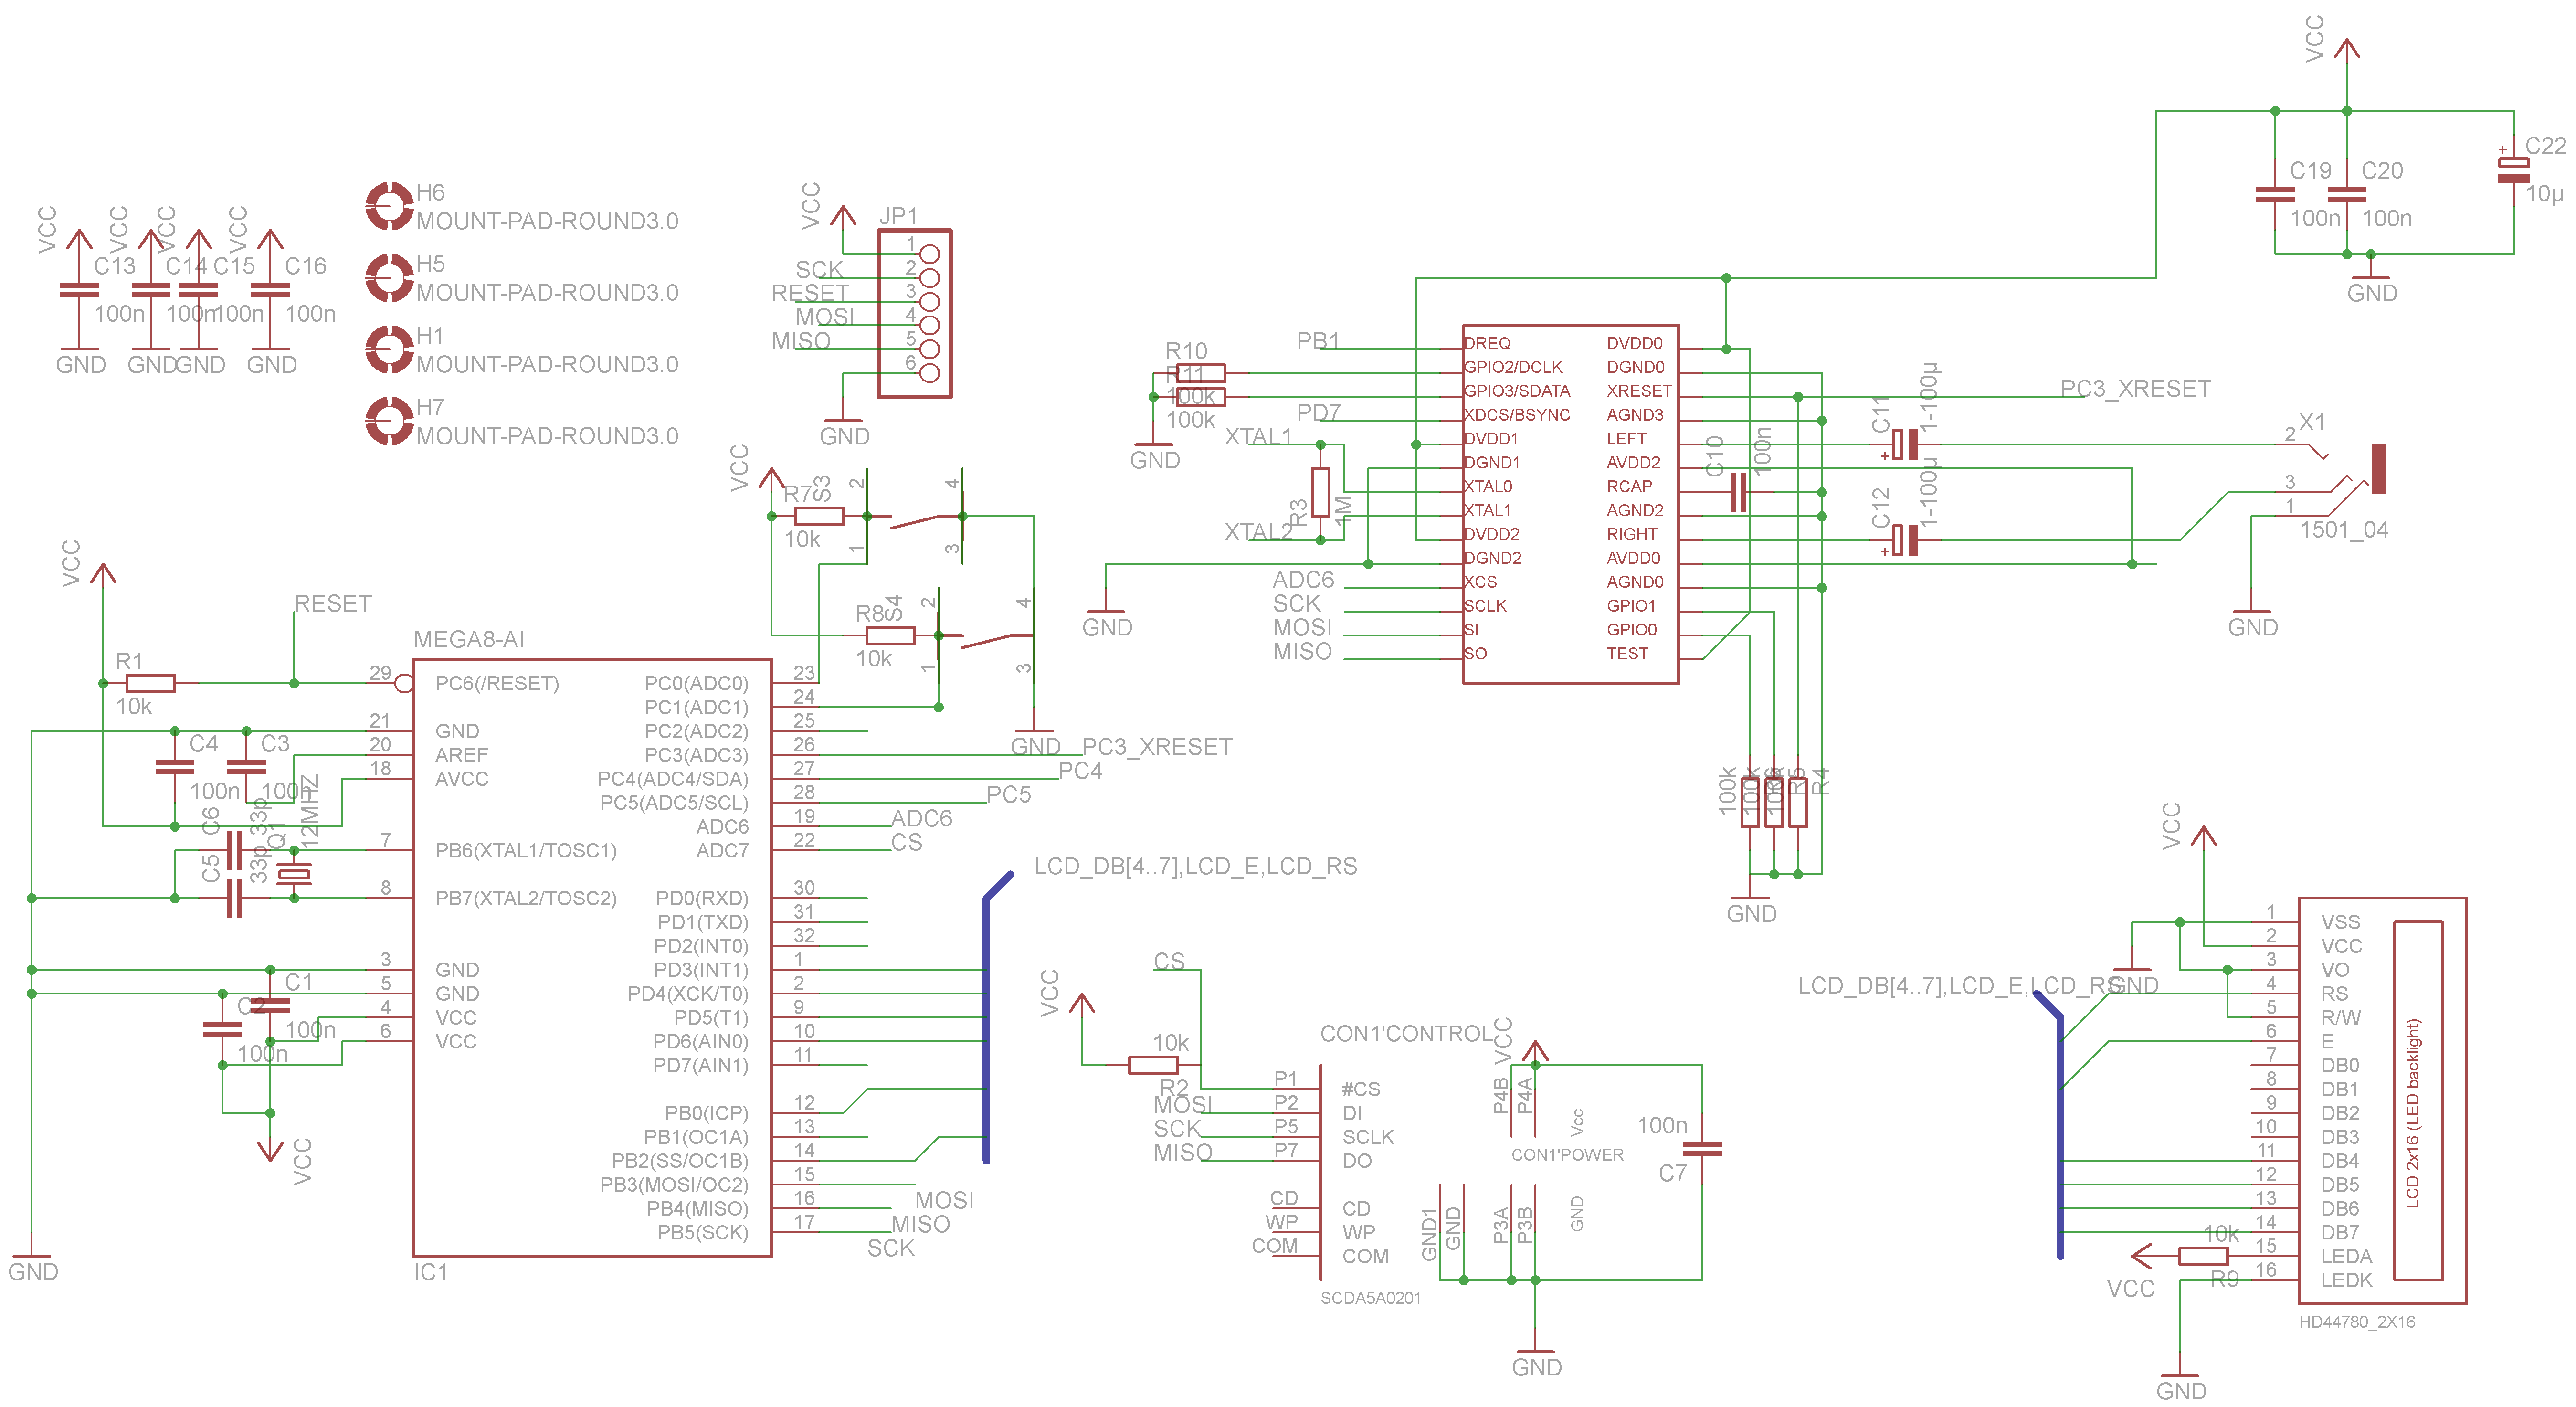This screenshot has width=2576, height=1407.
Task: Click the H6 mounting pad symbol
Action: [x=389, y=206]
